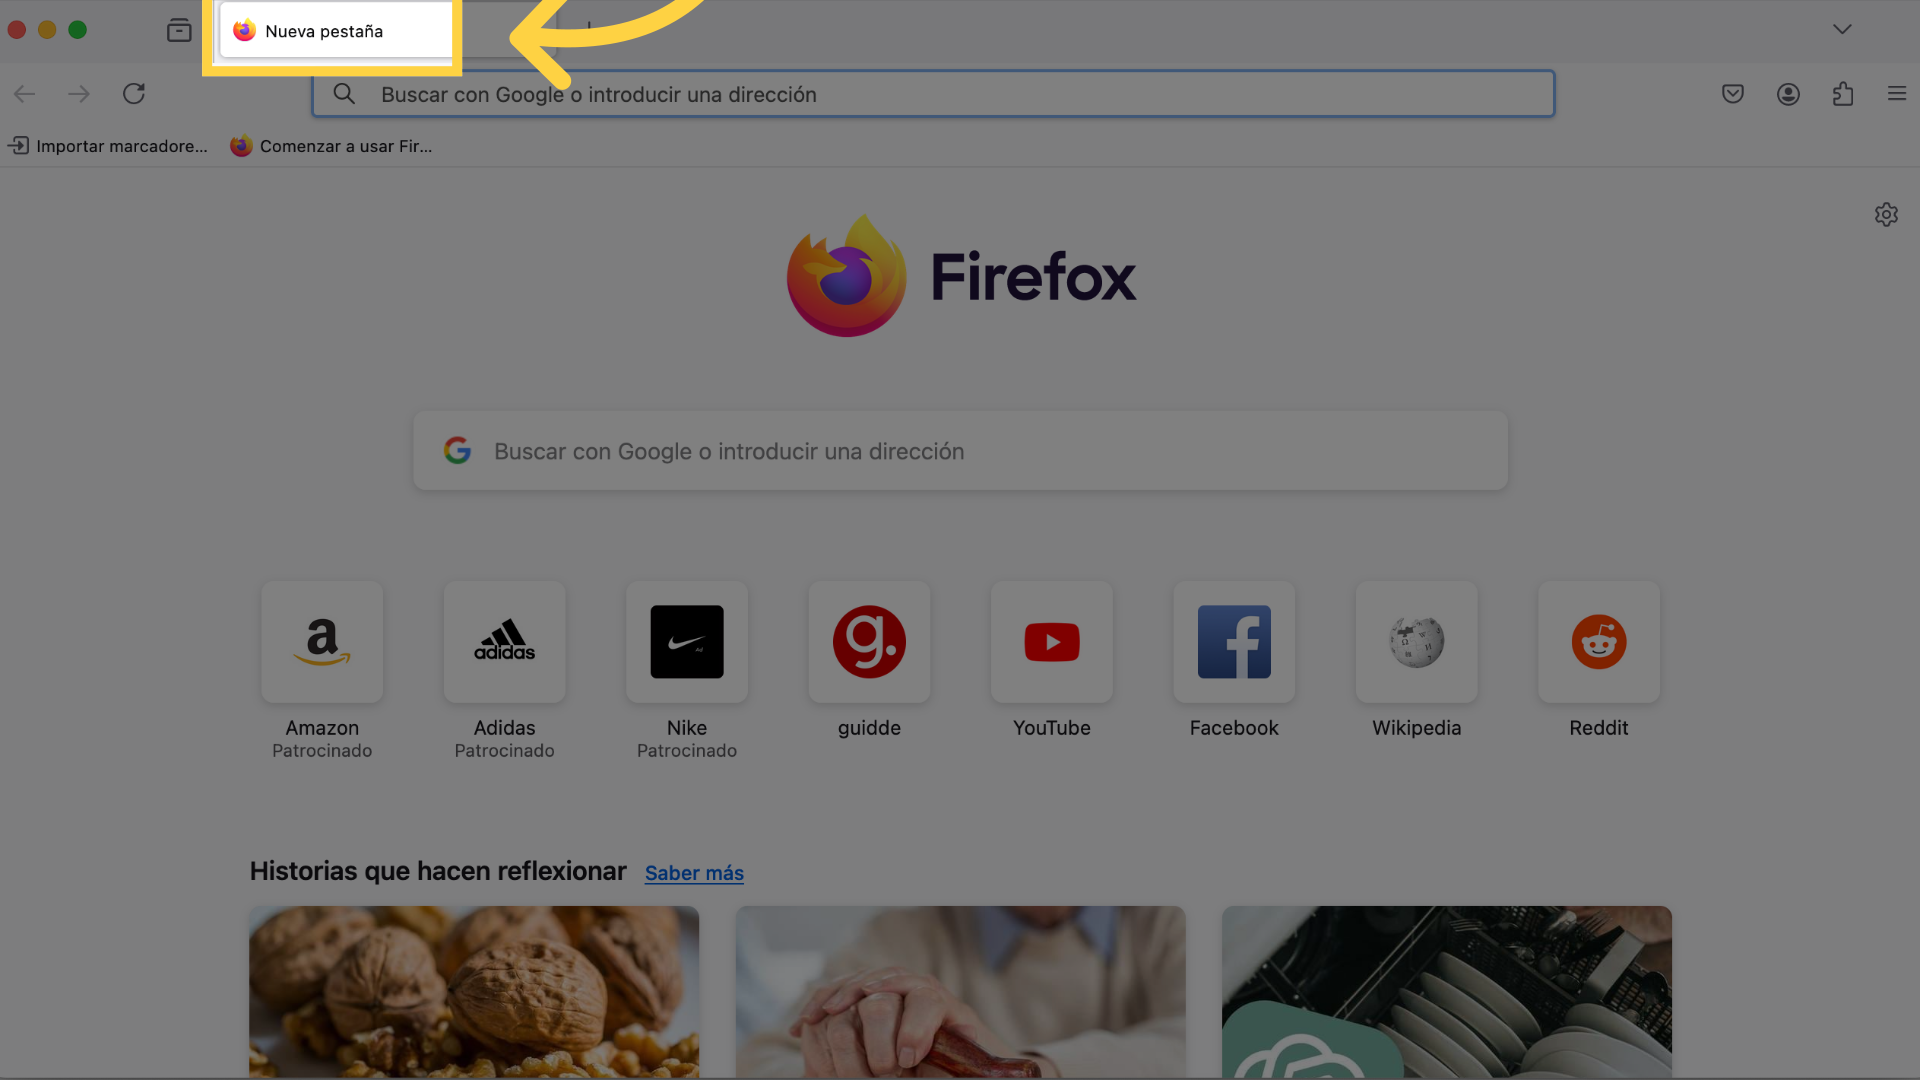Open the Firefox new tab settings gear
The image size is (1920, 1080).
[x=1888, y=214]
